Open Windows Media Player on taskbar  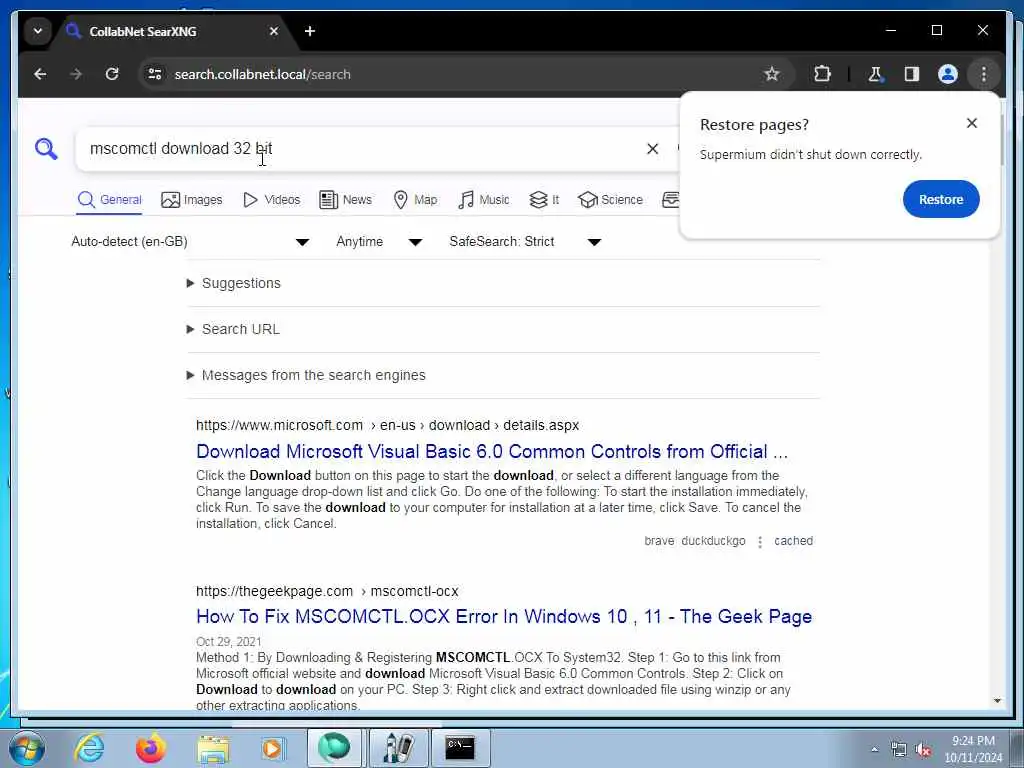(x=272, y=748)
